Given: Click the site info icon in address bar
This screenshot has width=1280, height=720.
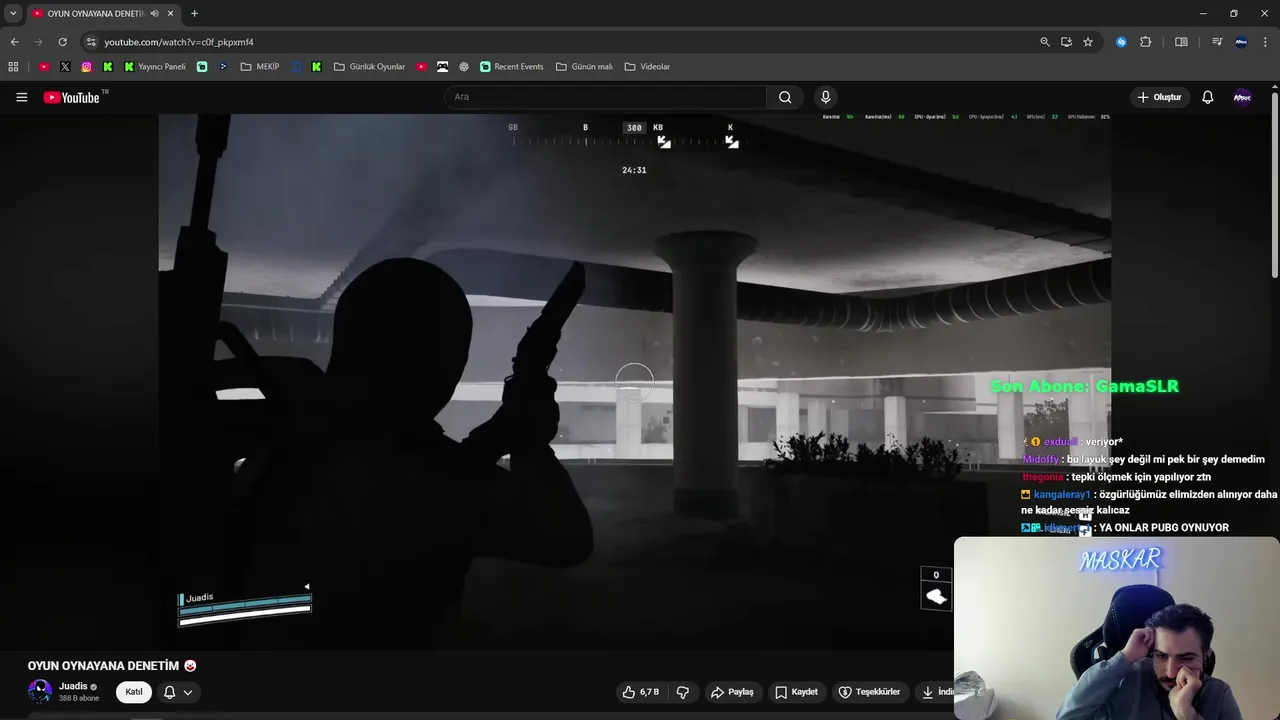Looking at the screenshot, I should 91,42.
